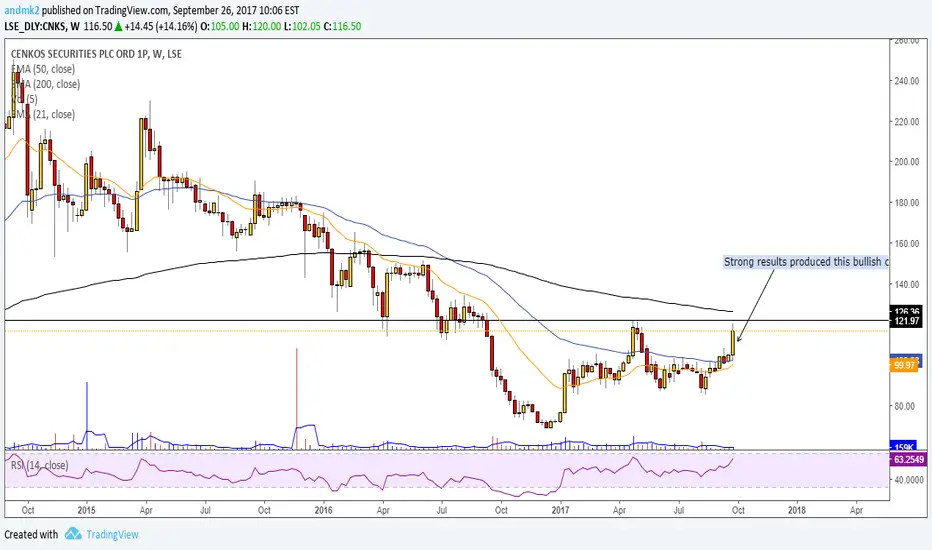Select the low value L:102.05
Image resolution: width=932 pixels, height=550 pixels.
coord(302,26)
